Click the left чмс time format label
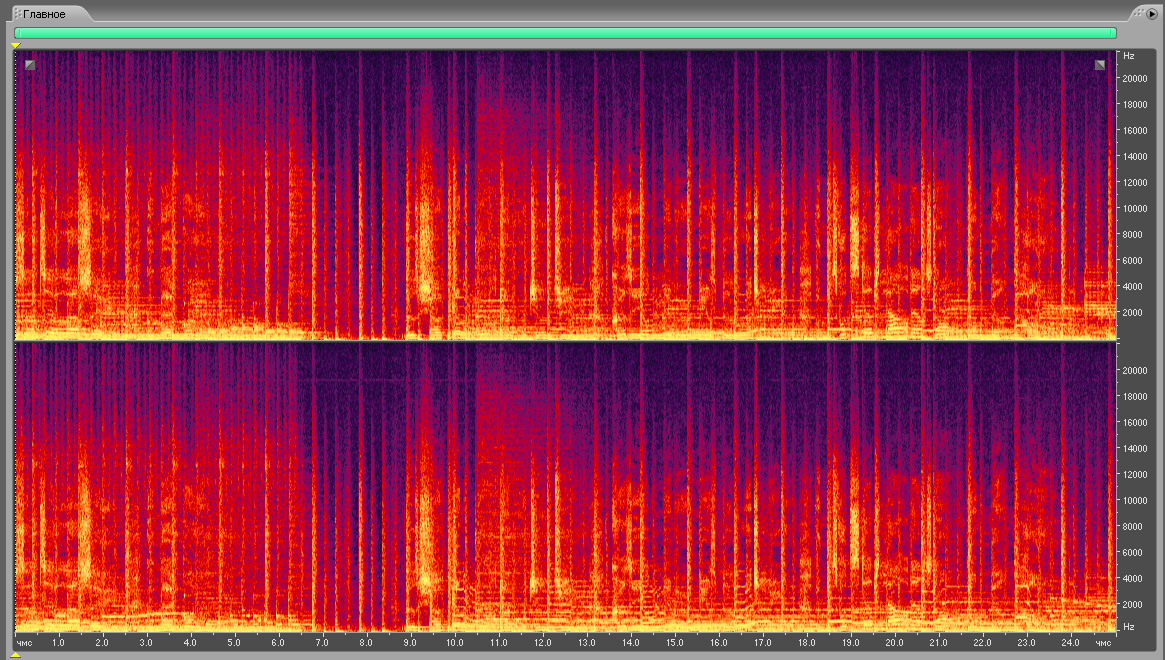This screenshot has width=1165, height=660. [25, 643]
